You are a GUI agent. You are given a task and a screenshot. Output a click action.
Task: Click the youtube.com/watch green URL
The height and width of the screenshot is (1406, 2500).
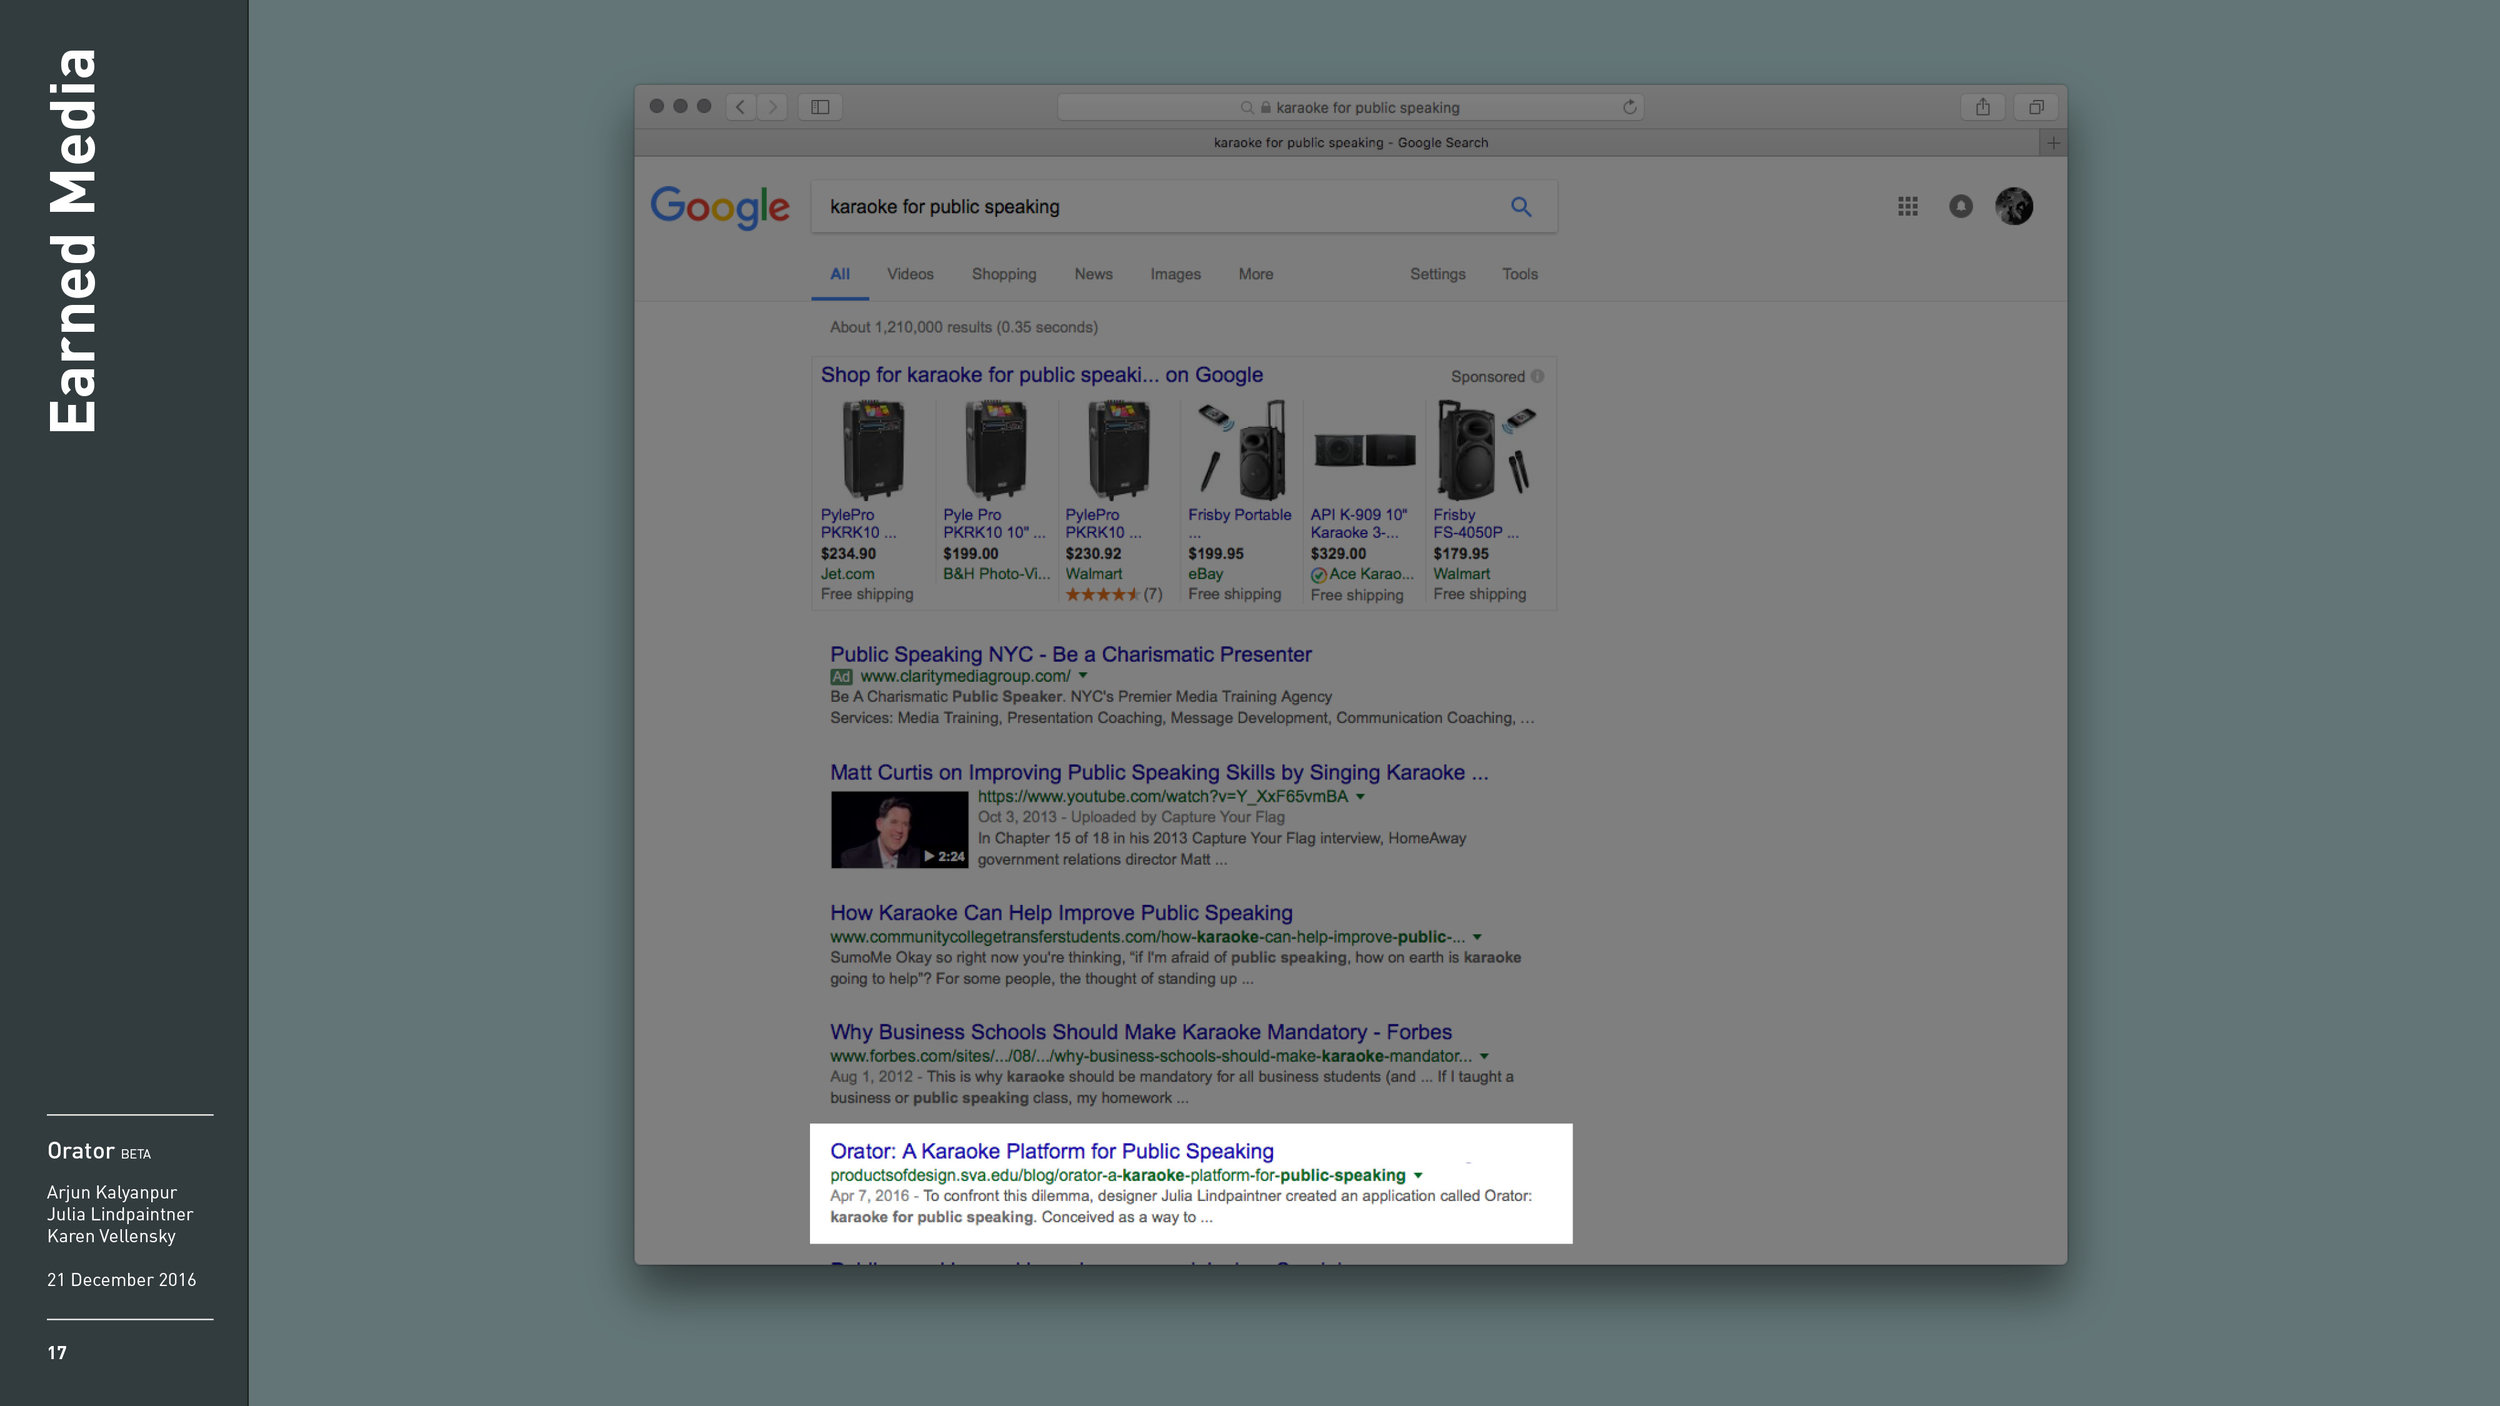(1162, 797)
